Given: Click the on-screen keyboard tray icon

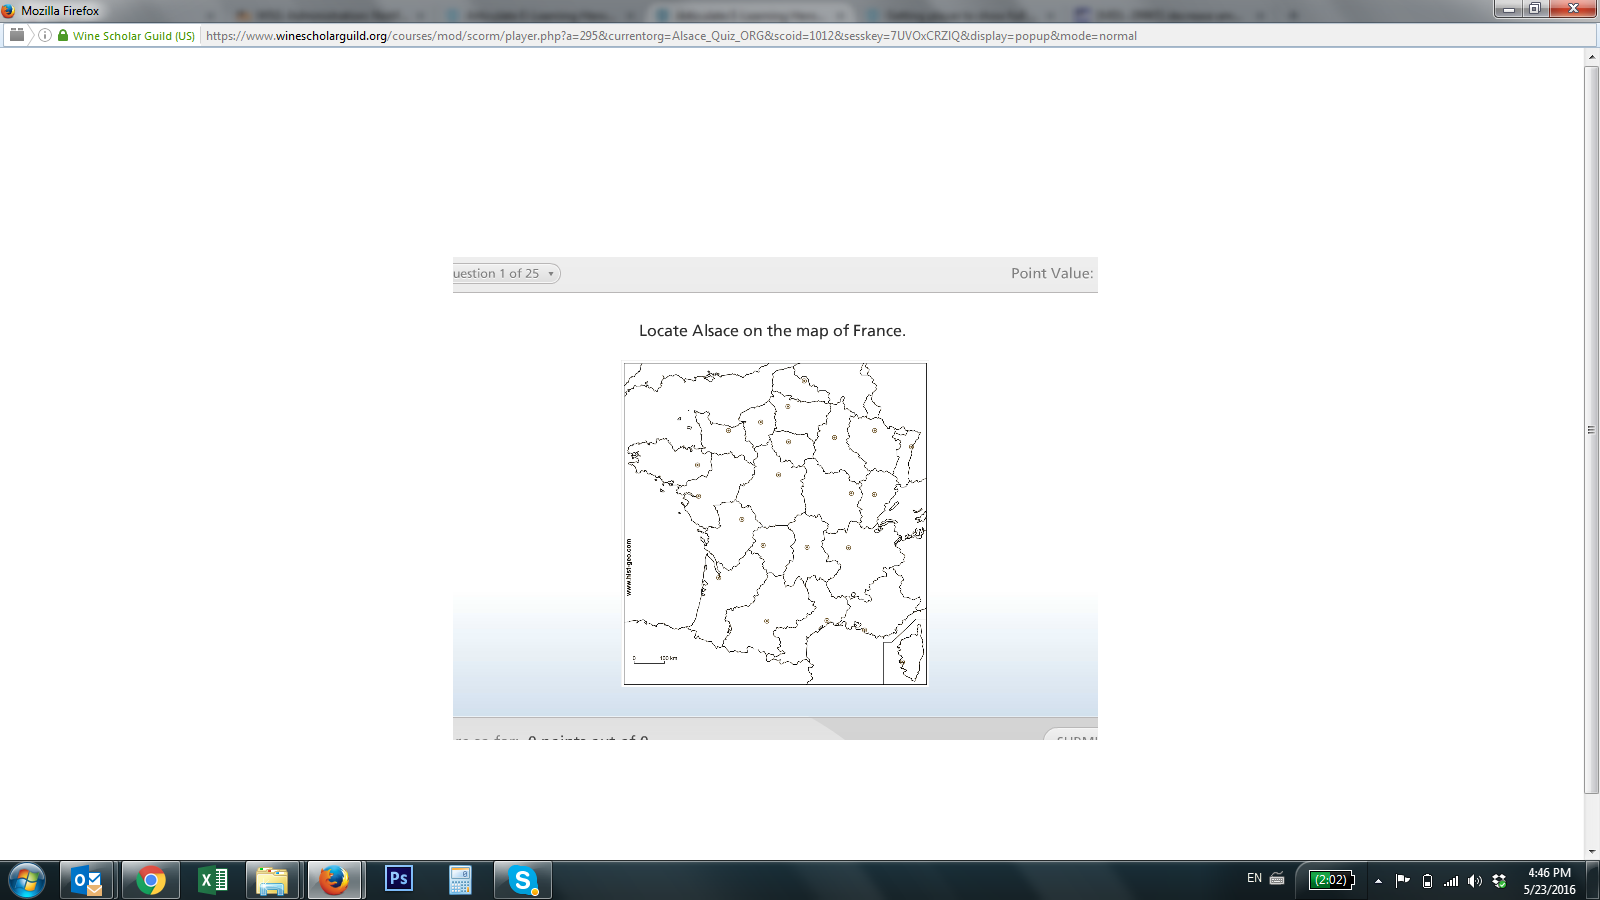Looking at the screenshot, I should coord(1277,879).
